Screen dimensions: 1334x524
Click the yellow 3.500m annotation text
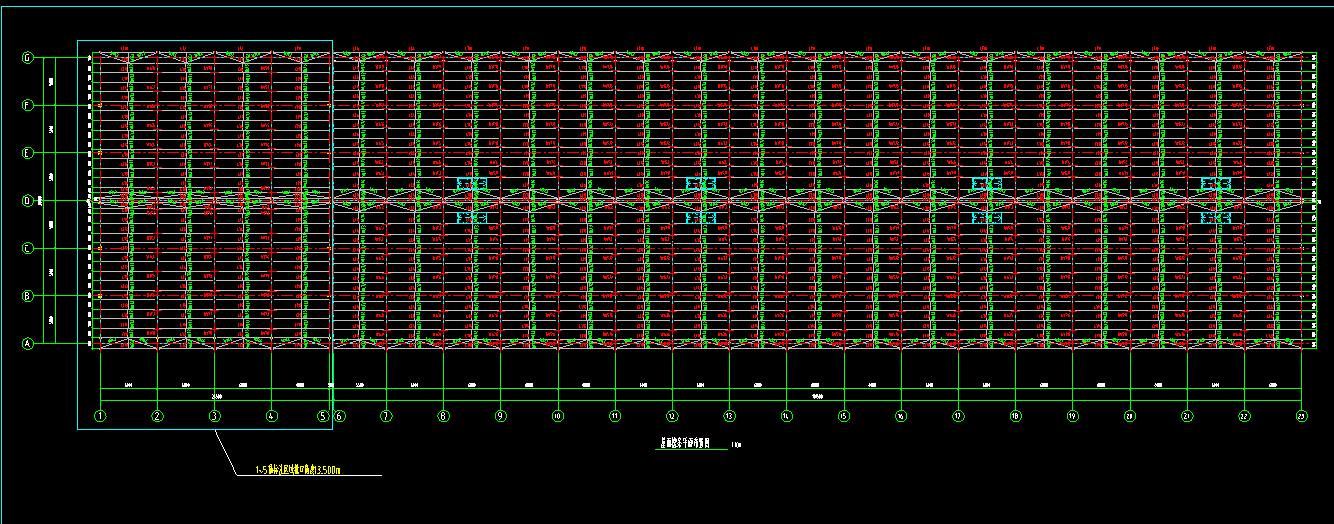[298, 470]
